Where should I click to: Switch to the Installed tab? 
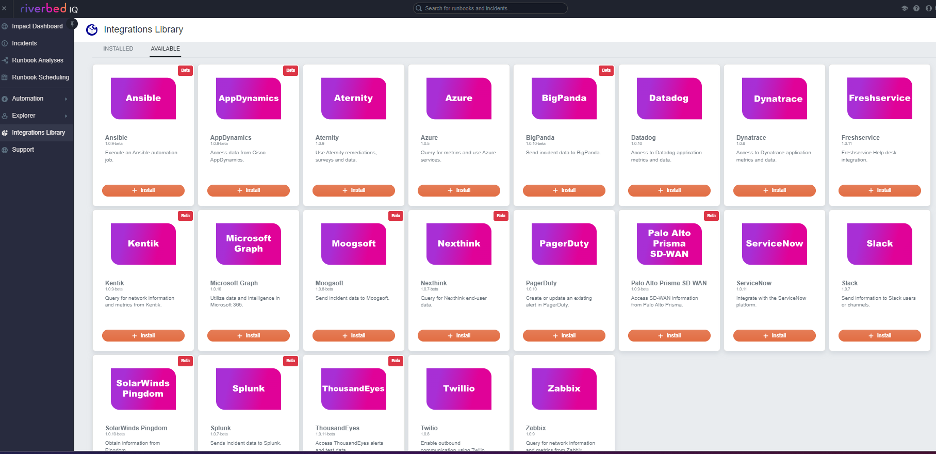click(118, 49)
